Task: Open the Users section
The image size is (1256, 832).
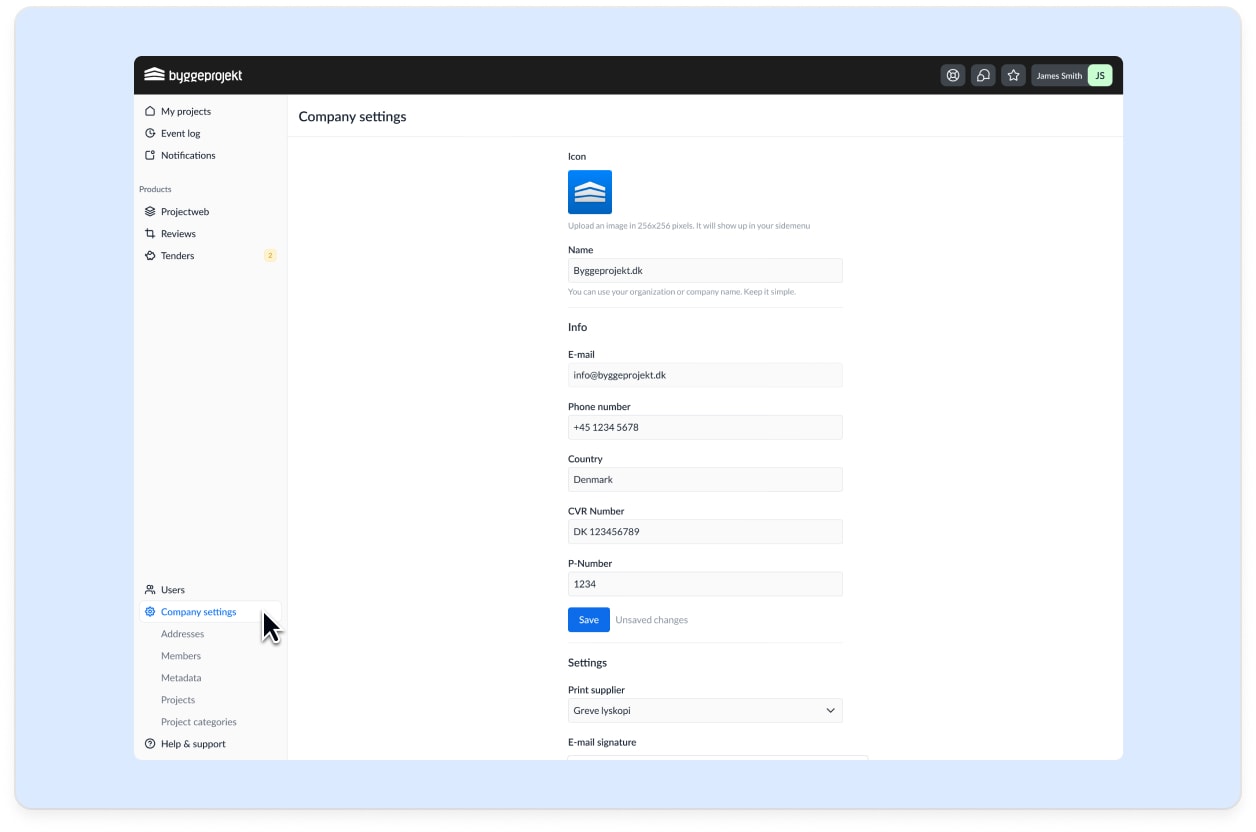Action: pyautogui.click(x=172, y=590)
